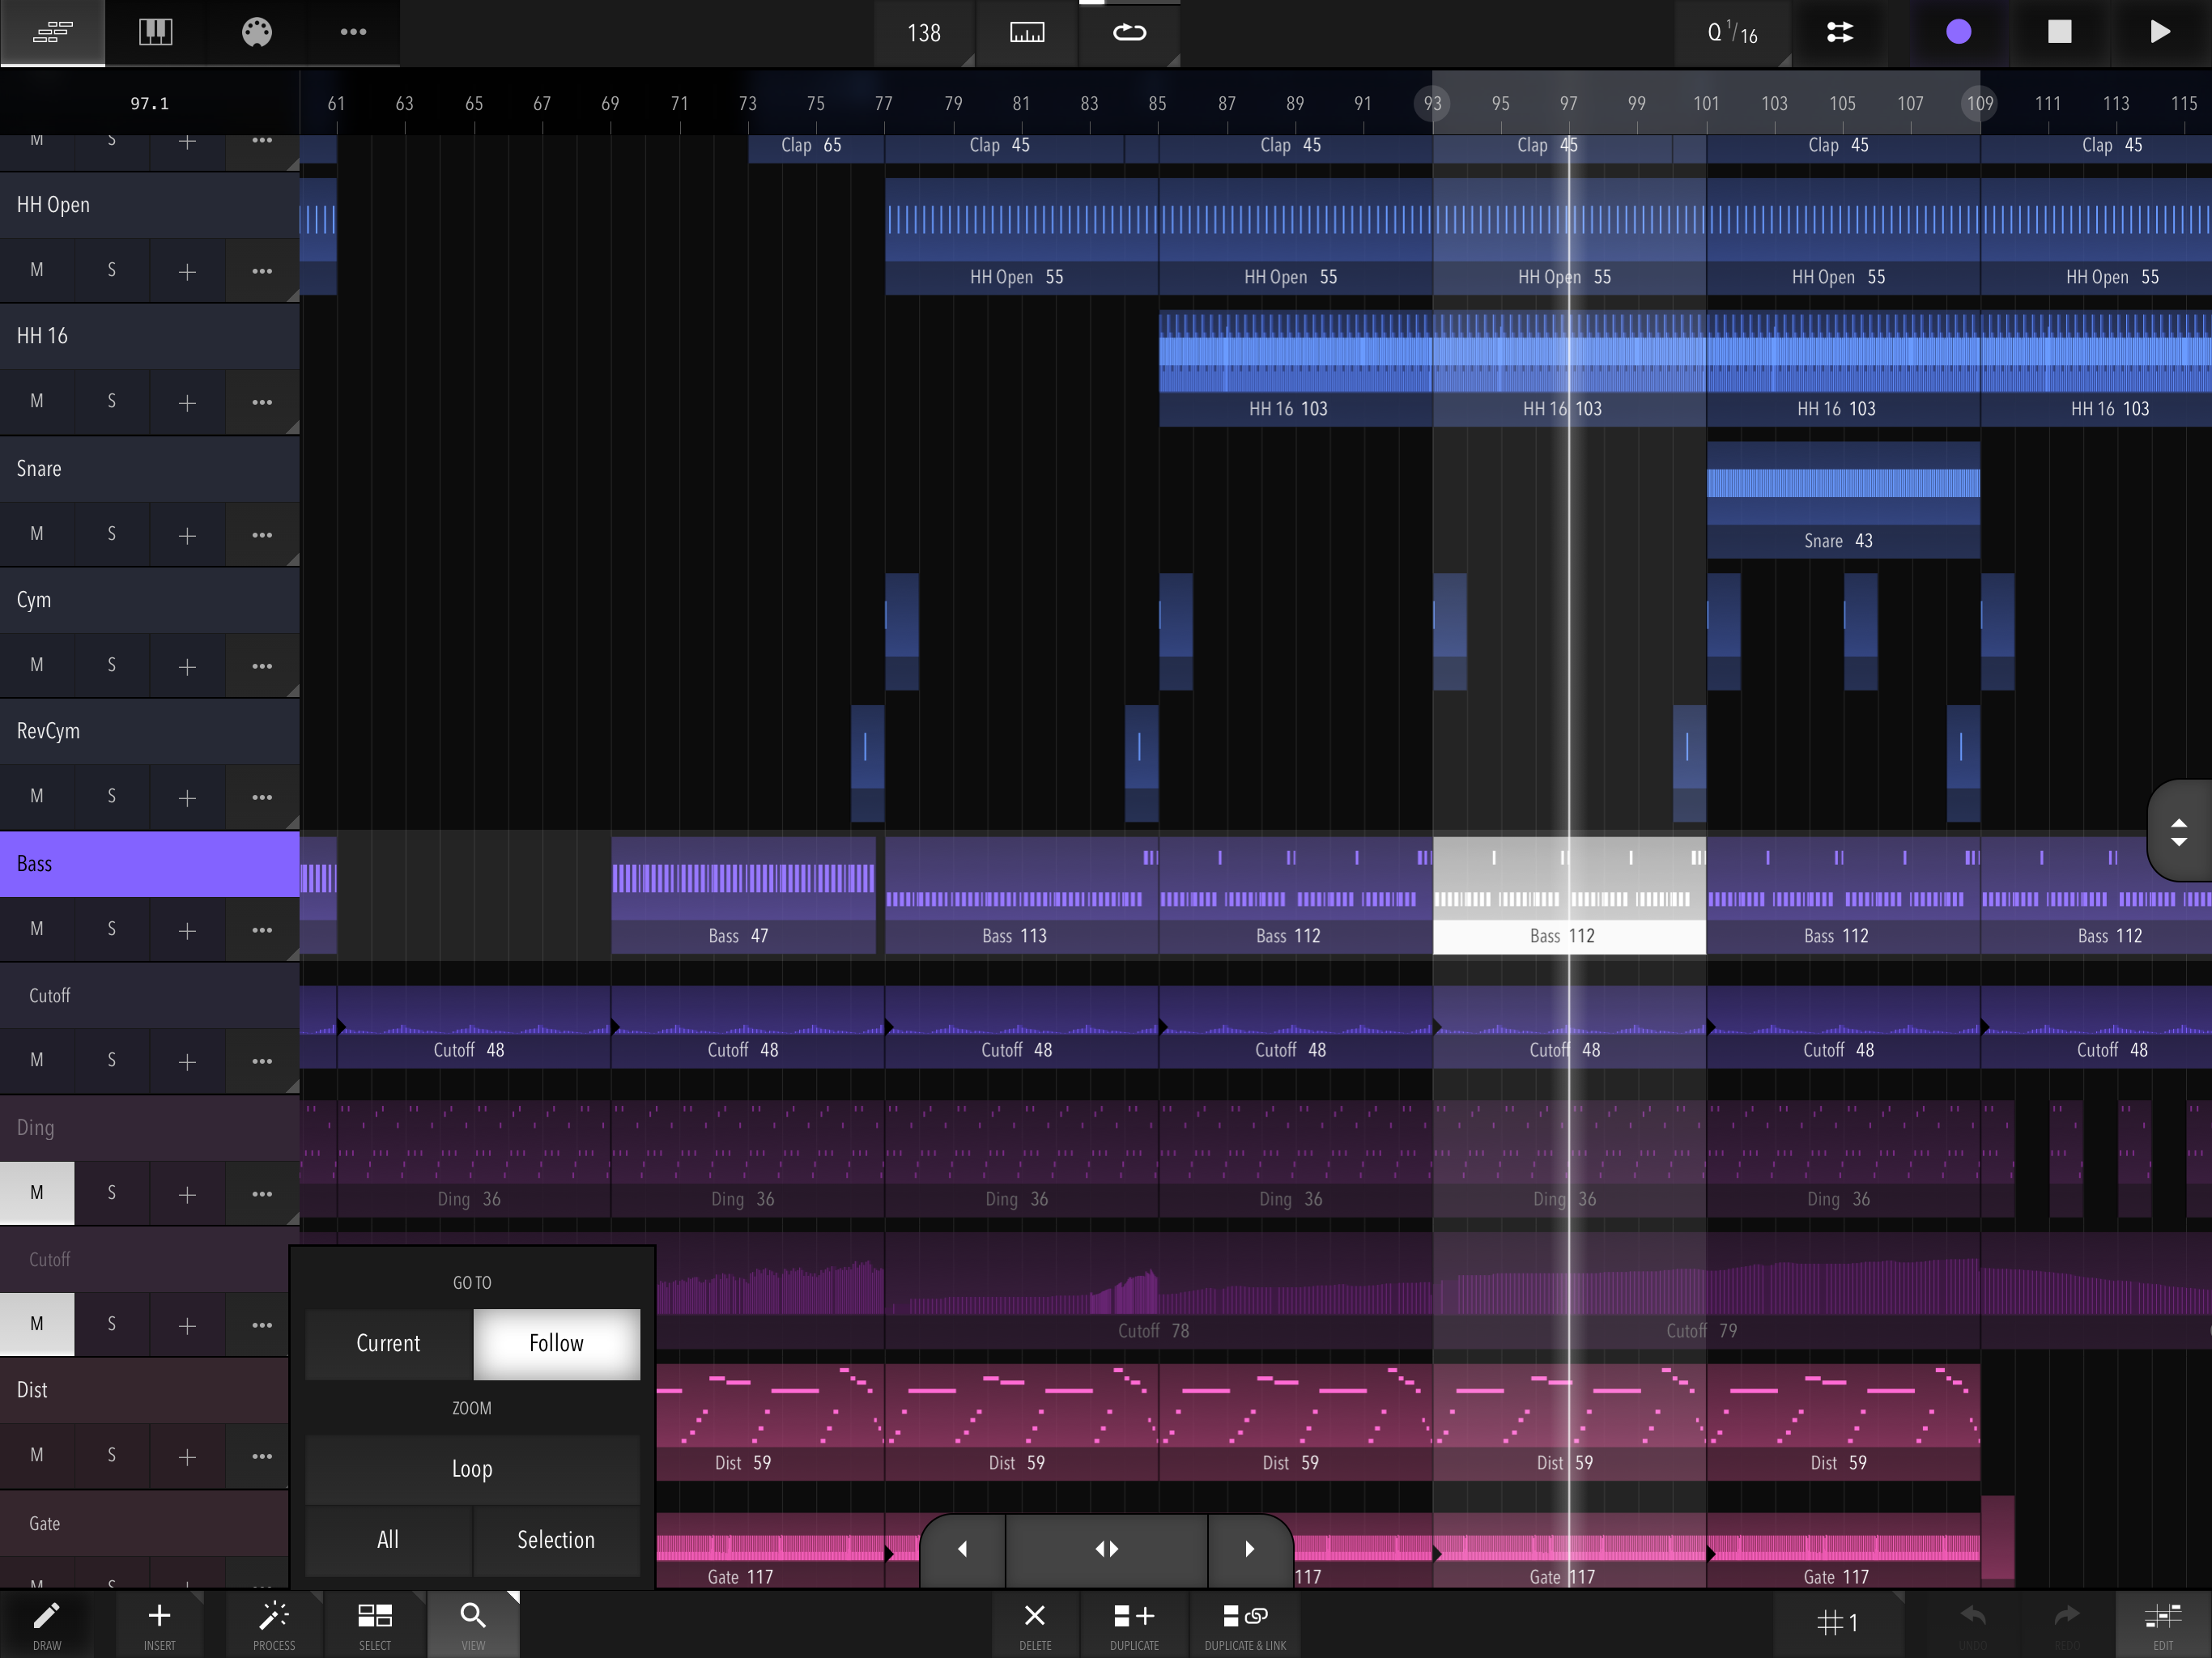The image size is (2212, 1658).
Task: Click the Loop zoom button
Action: (472, 1469)
